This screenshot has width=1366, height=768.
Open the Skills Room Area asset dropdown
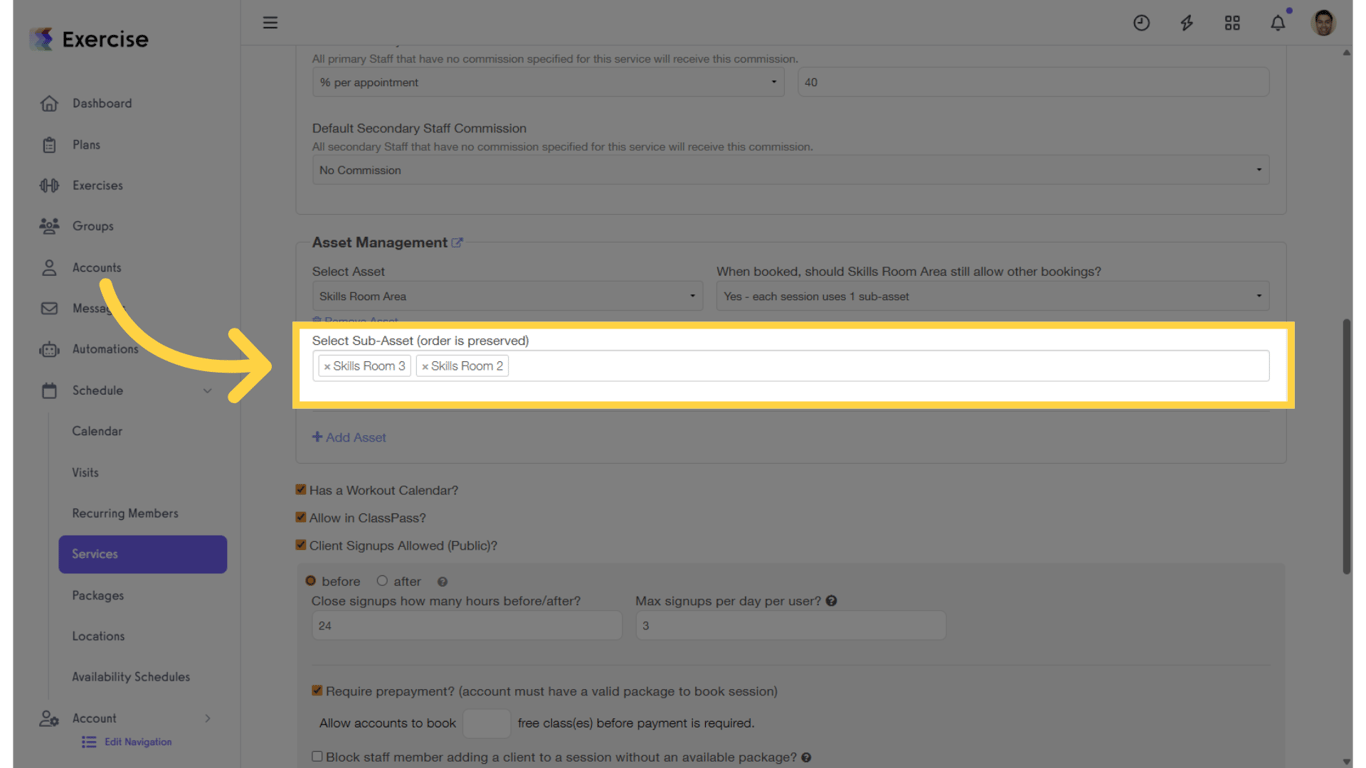[507, 296]
